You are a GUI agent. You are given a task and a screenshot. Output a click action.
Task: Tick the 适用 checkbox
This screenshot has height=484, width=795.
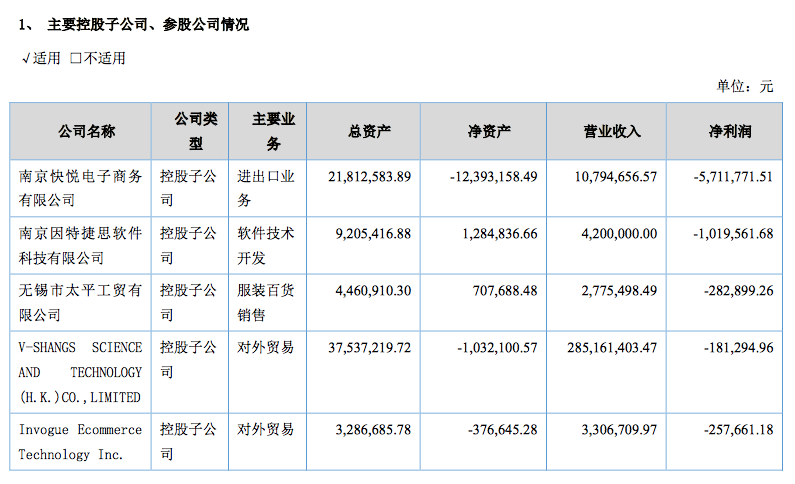pyautogui.click(x=26, y=59)
